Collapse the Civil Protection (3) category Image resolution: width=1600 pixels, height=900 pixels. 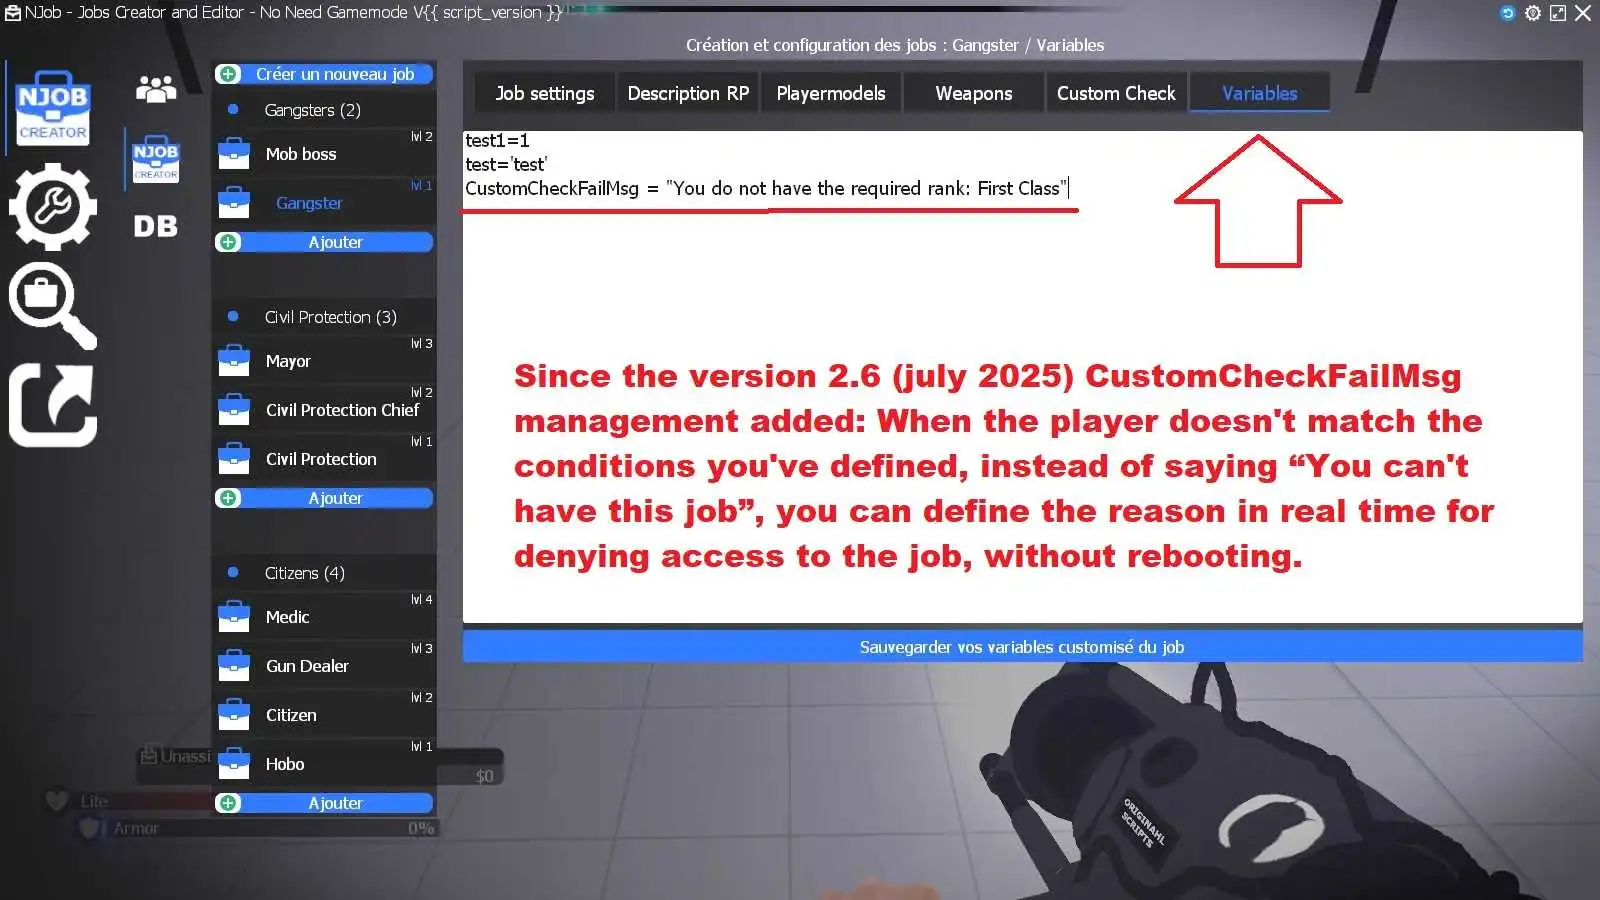click(x=322, y=316)
